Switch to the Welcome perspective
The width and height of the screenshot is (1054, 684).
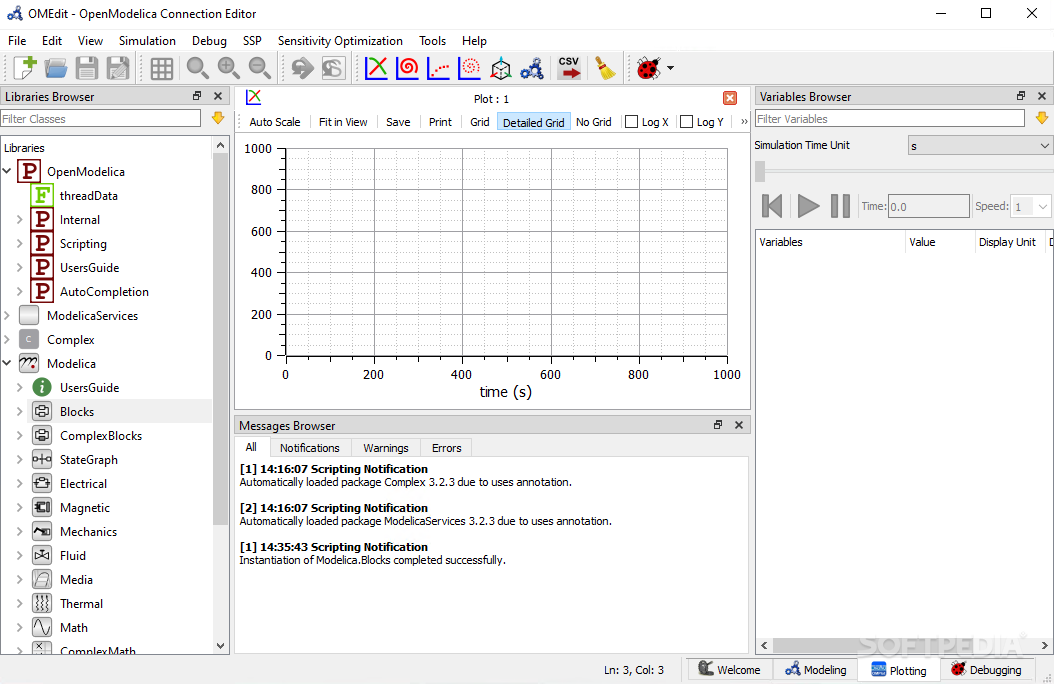pos(729,670)
